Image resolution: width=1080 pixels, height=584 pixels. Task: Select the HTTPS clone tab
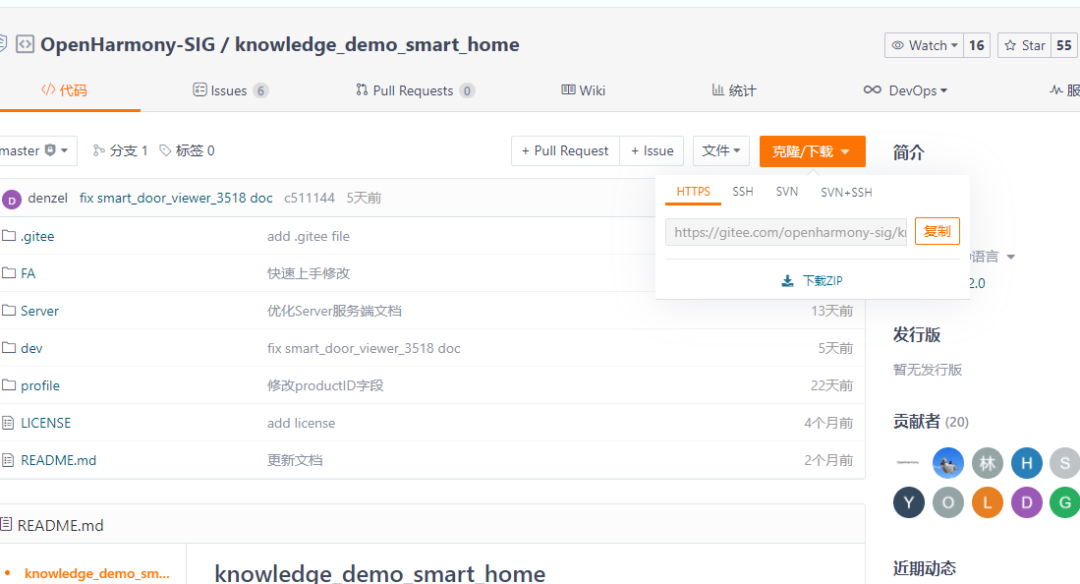coord(693,191)
